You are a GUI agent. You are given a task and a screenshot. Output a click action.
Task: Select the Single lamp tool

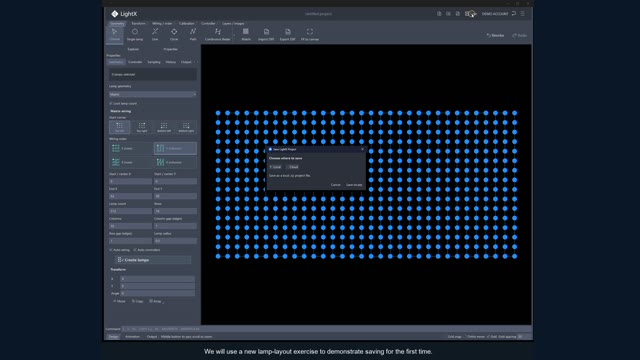(x=135, y=34)
